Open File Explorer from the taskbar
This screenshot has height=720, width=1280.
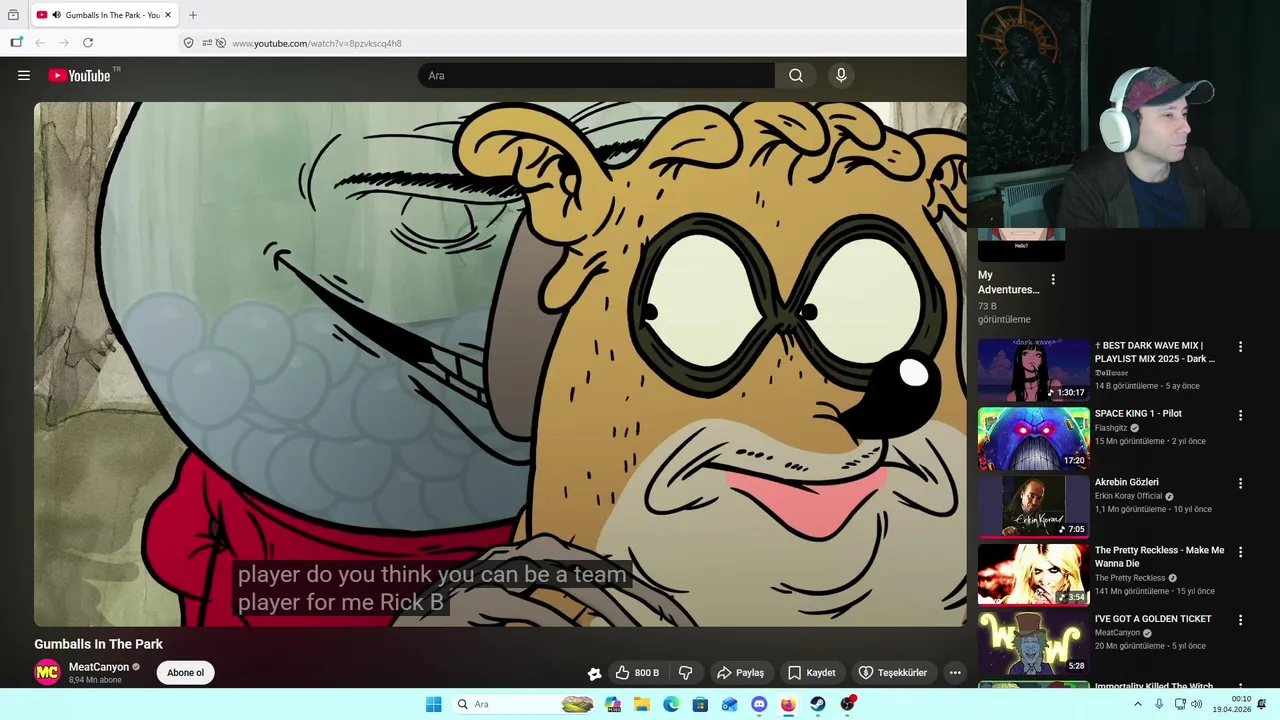(642, 704)
